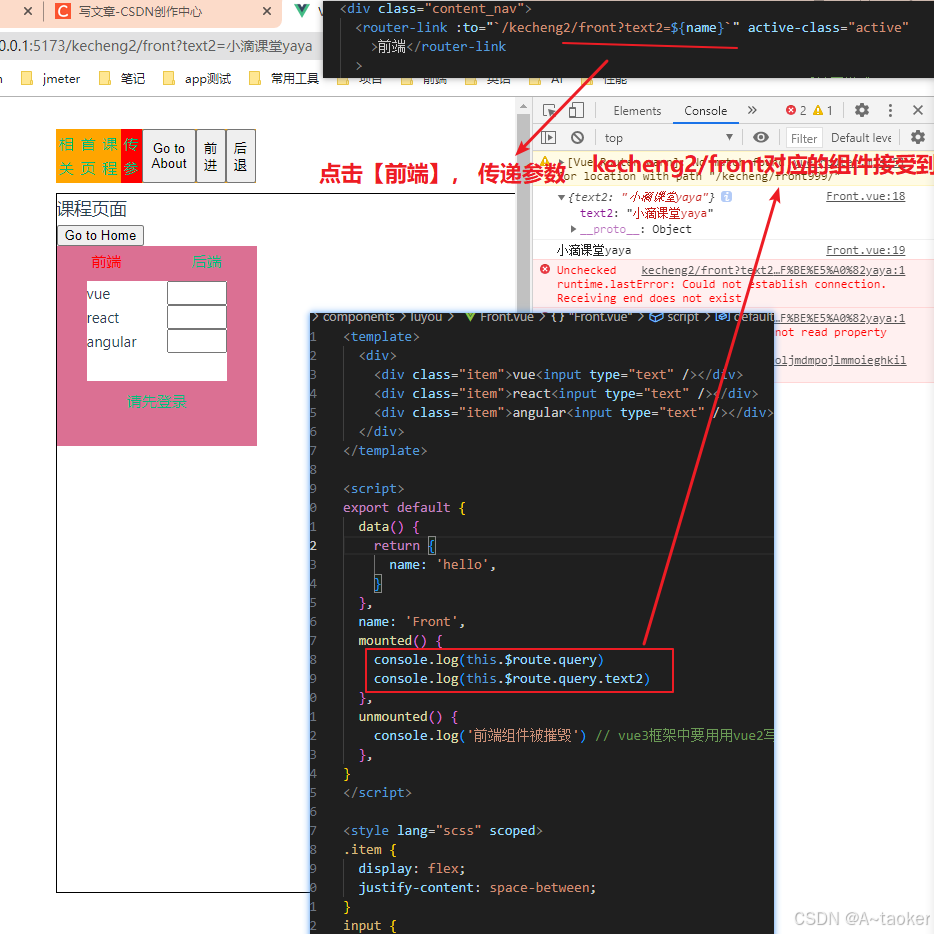Screen dimensions: 934x934
Task: Switch to the Elements tab
Action: [x=637, y=111]
